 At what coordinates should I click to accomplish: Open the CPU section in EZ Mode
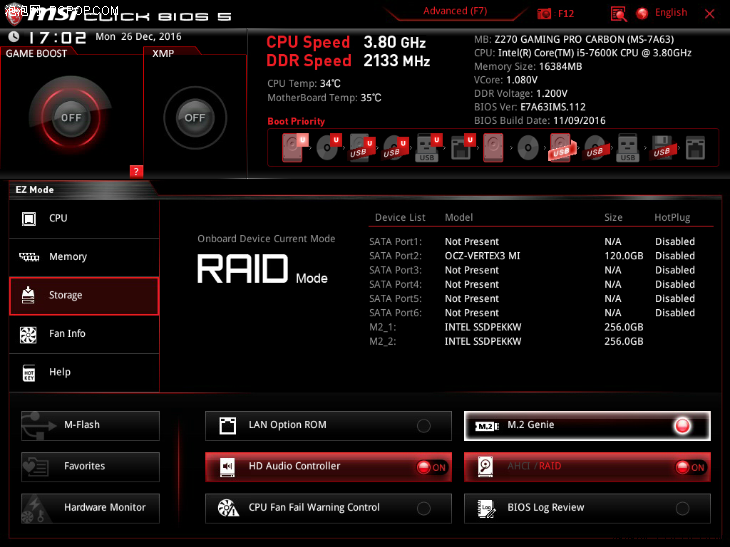[x=84, y=218]
